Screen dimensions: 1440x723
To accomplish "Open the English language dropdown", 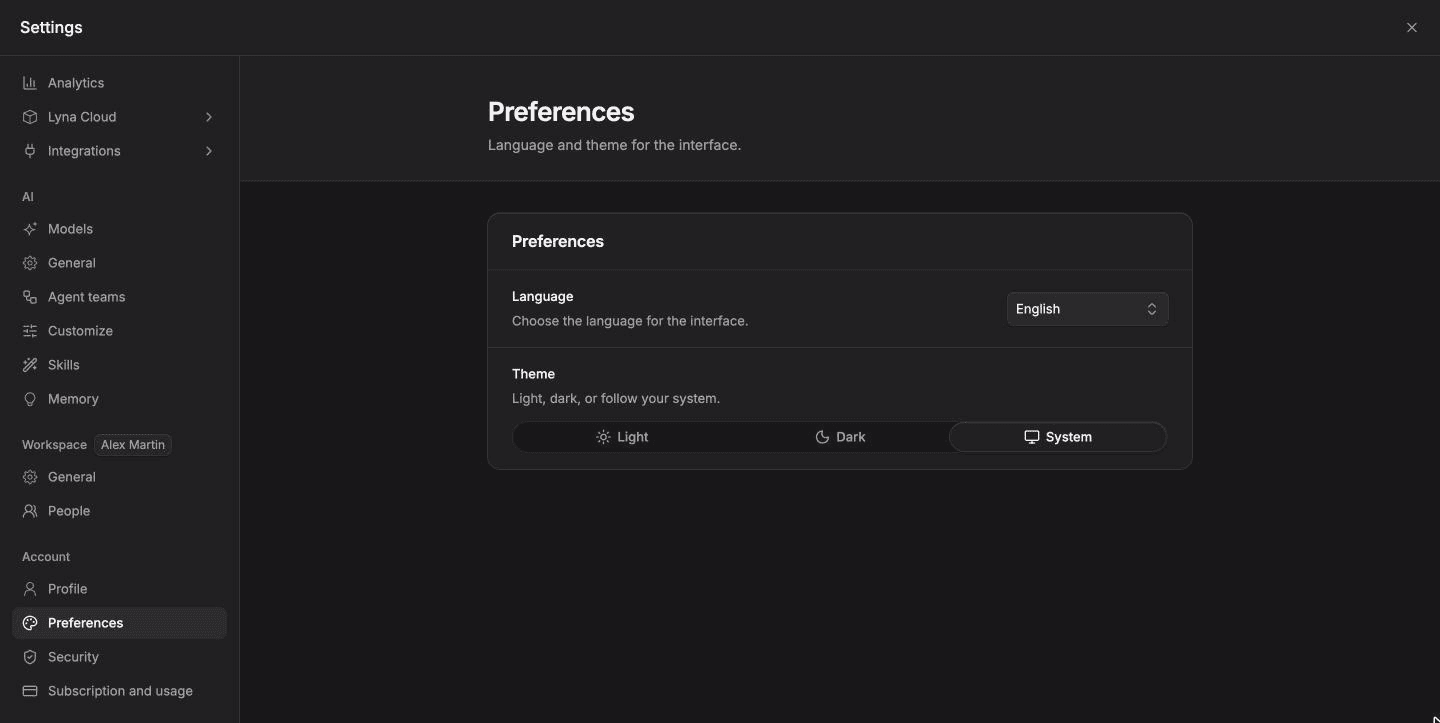I will click(x=1087, y=309).
